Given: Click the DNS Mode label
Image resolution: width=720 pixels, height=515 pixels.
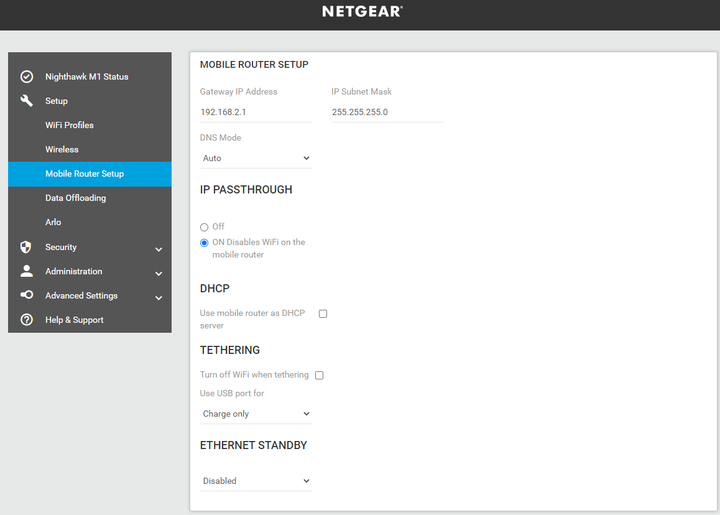Looking at the screenshot, I should click(220, 138).
